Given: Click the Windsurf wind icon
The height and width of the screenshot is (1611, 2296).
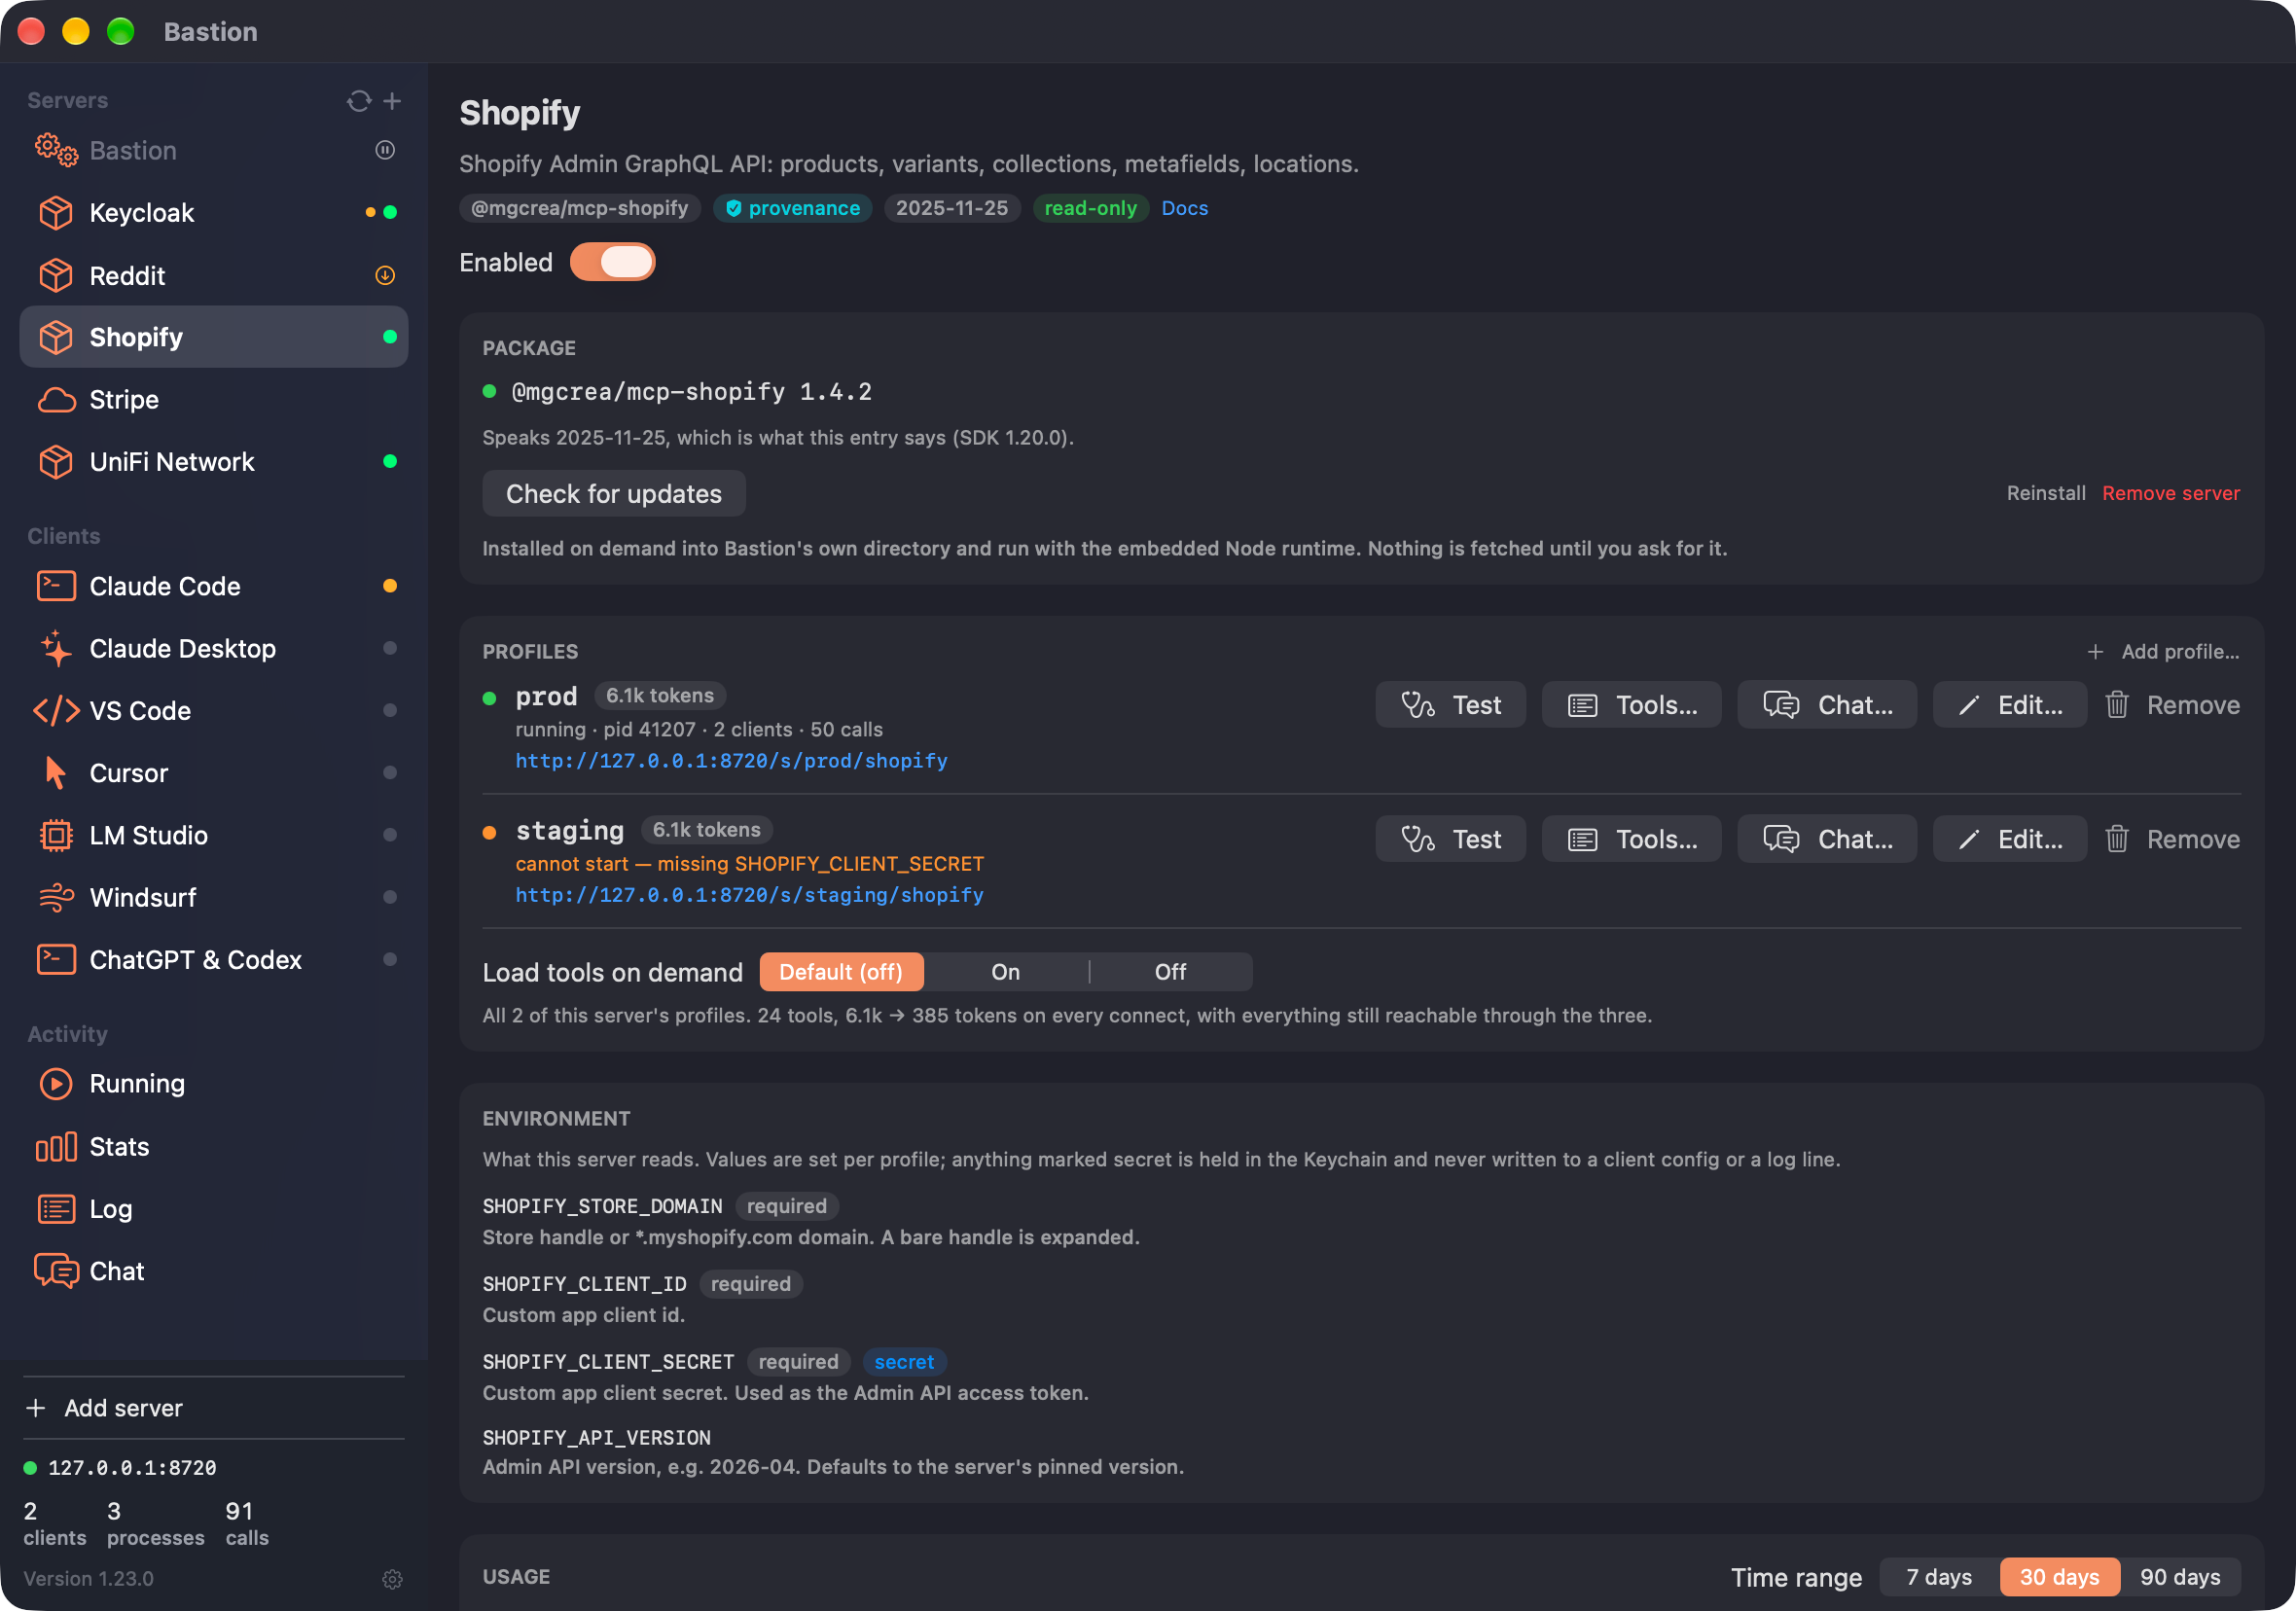Looking at the screenshot, I should (56, 897).
